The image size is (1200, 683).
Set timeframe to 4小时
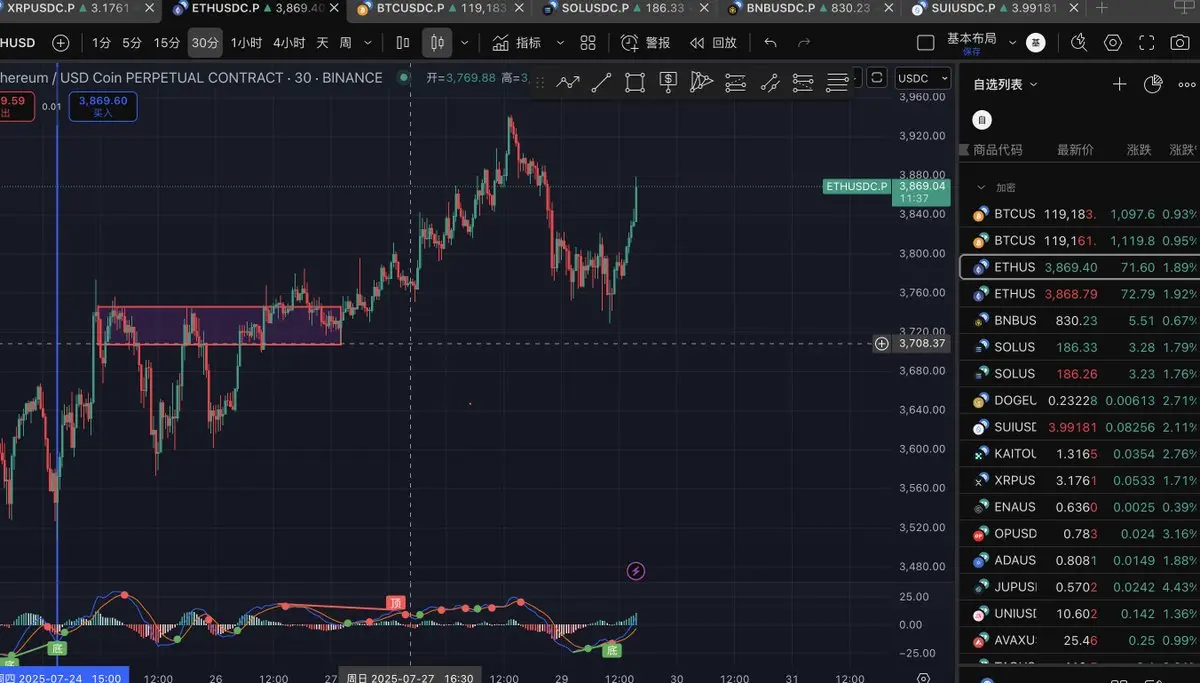coord(289,43)
